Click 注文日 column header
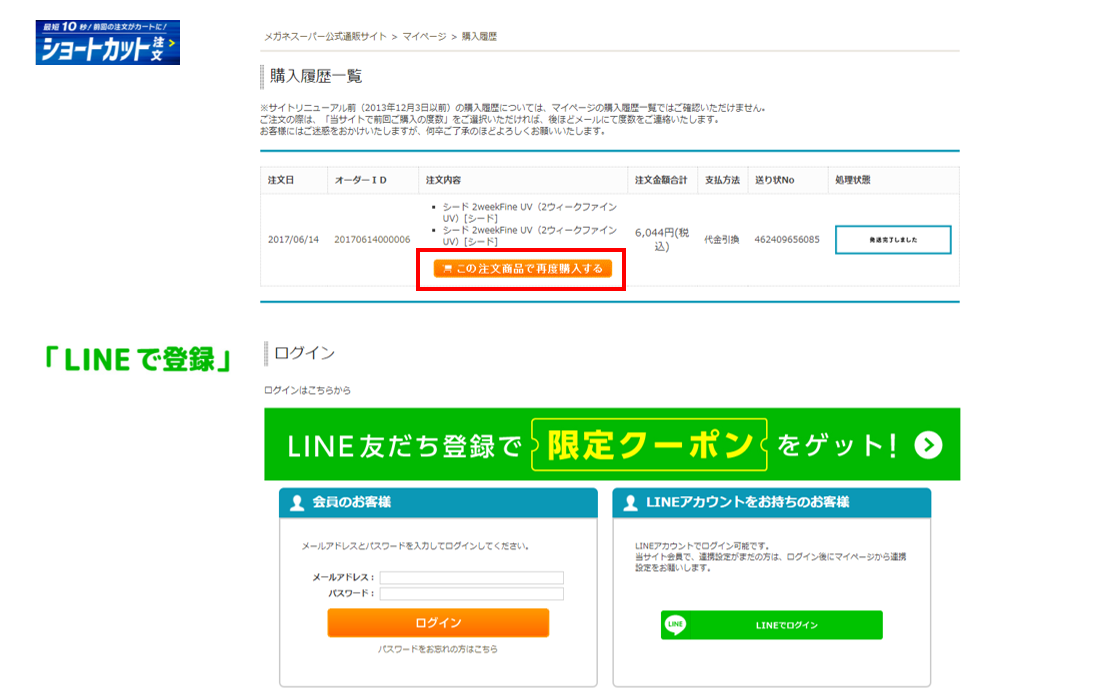Image resolution: width=1097 pixels, height=700 pixels. [x=281, y=180]
